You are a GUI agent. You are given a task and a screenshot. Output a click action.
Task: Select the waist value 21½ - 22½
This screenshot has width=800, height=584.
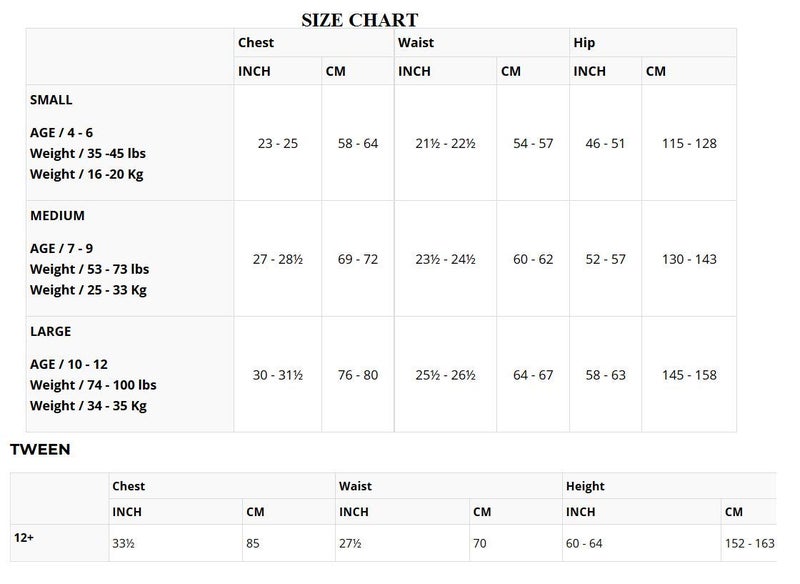coord(445,143)
